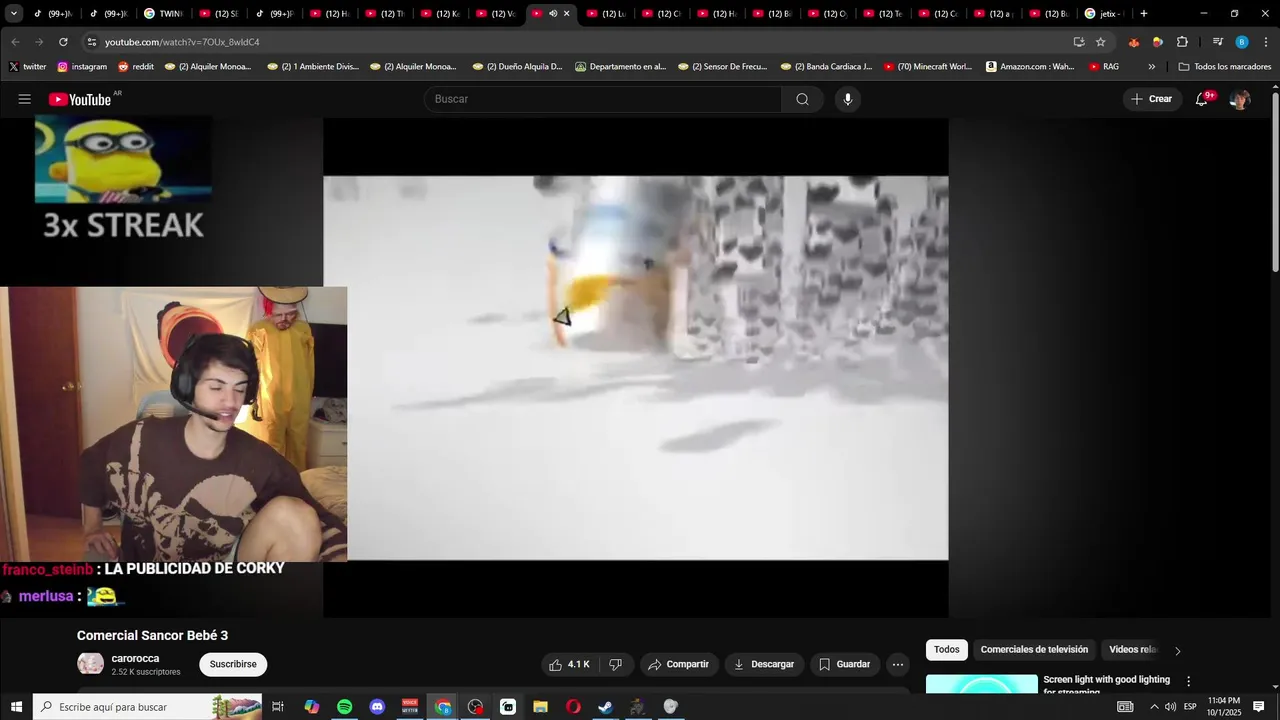Start voice search with the microphone

tap(848, 99)
